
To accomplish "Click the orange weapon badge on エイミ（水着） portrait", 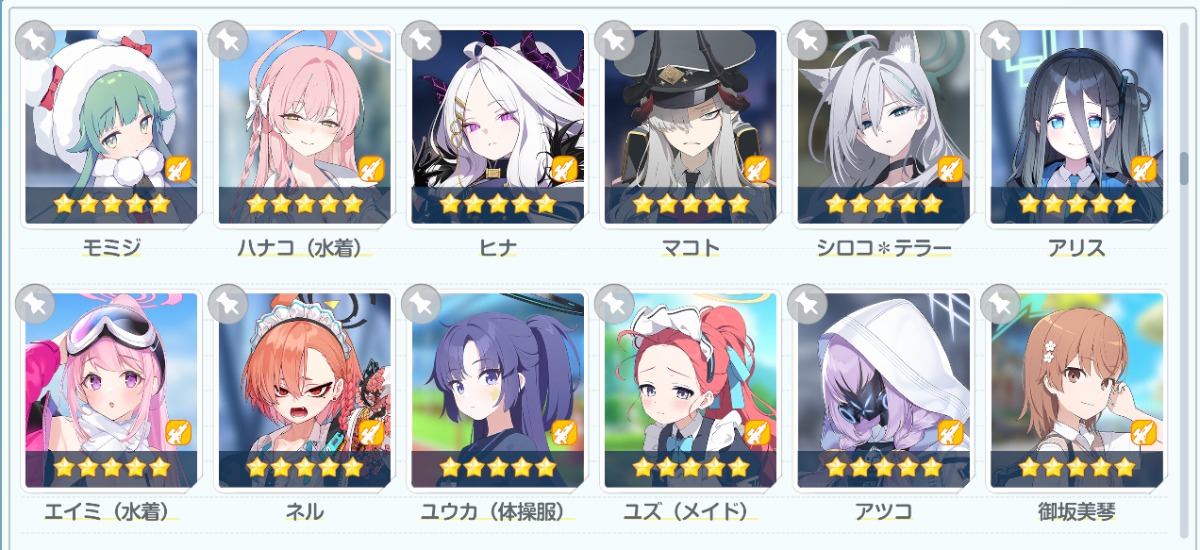I will click(178, 433).
